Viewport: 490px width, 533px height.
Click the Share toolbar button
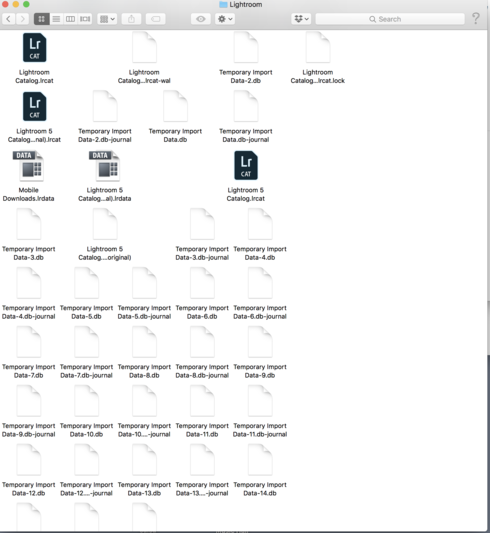[132, 19]
